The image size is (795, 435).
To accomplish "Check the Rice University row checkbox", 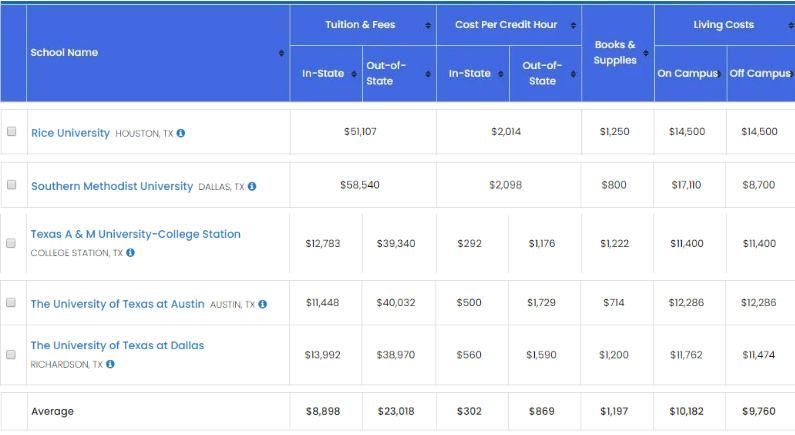I will pos(12,131).
